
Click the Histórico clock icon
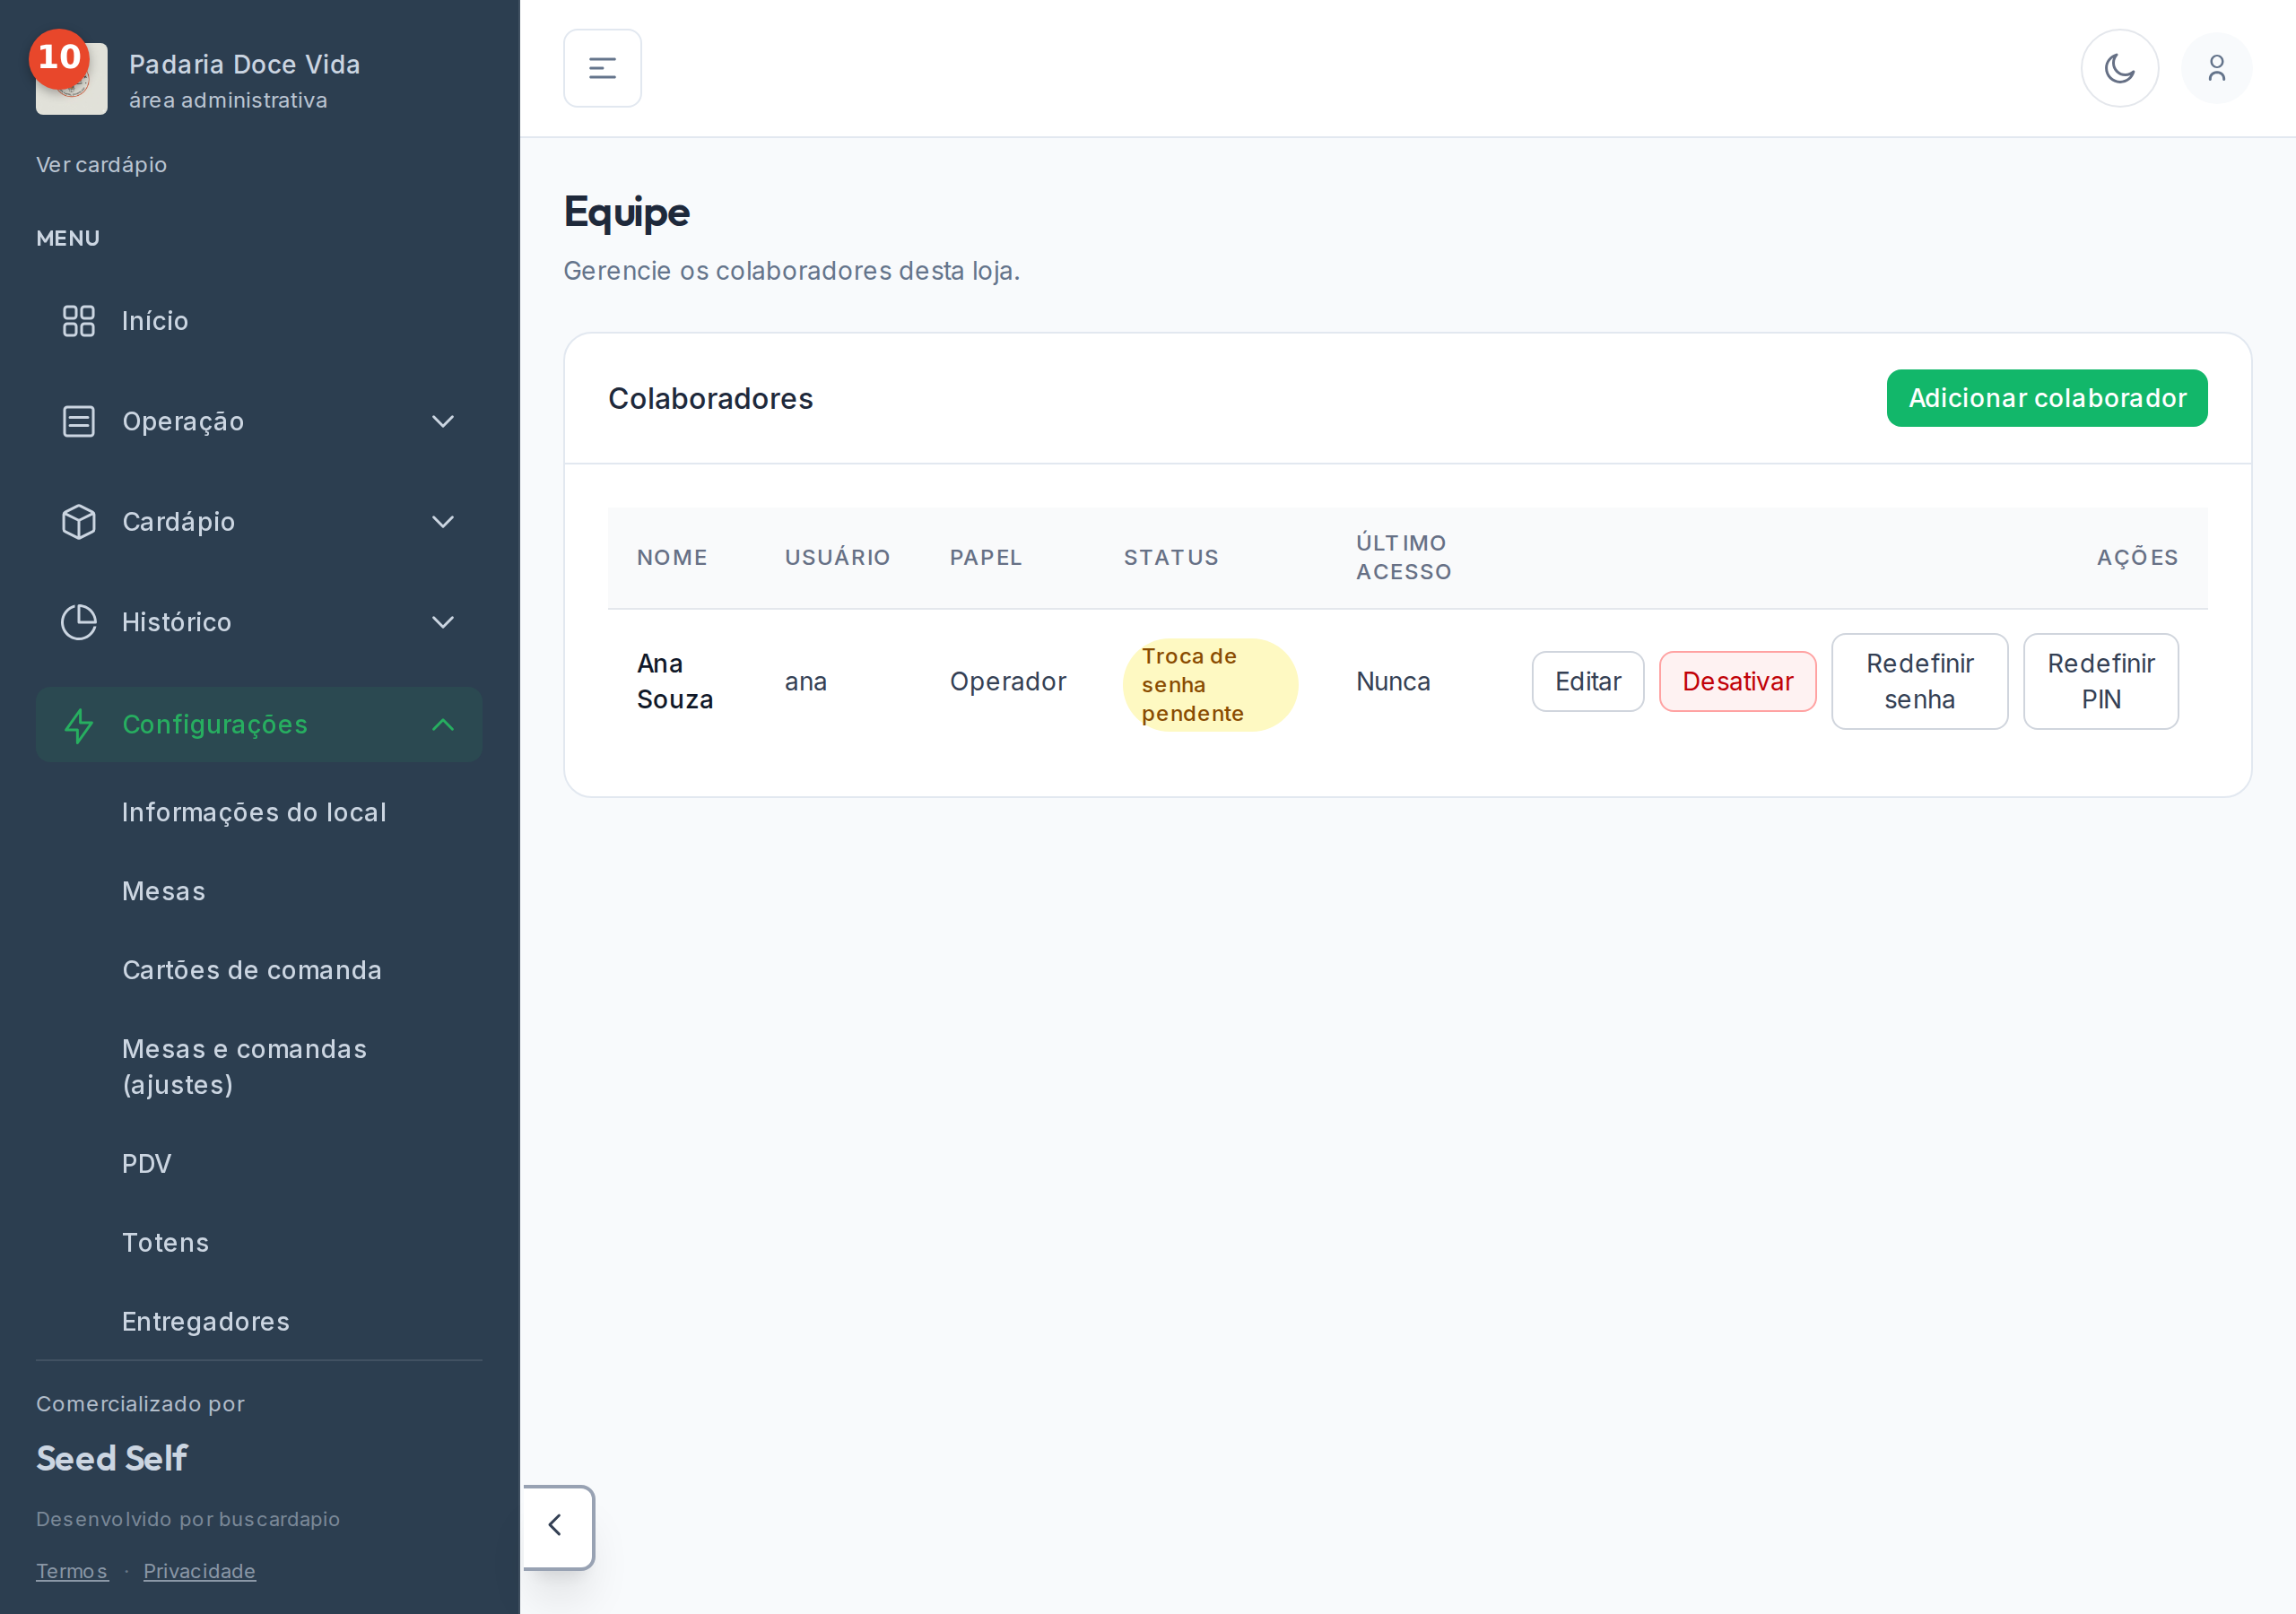(x=78, y=622)
